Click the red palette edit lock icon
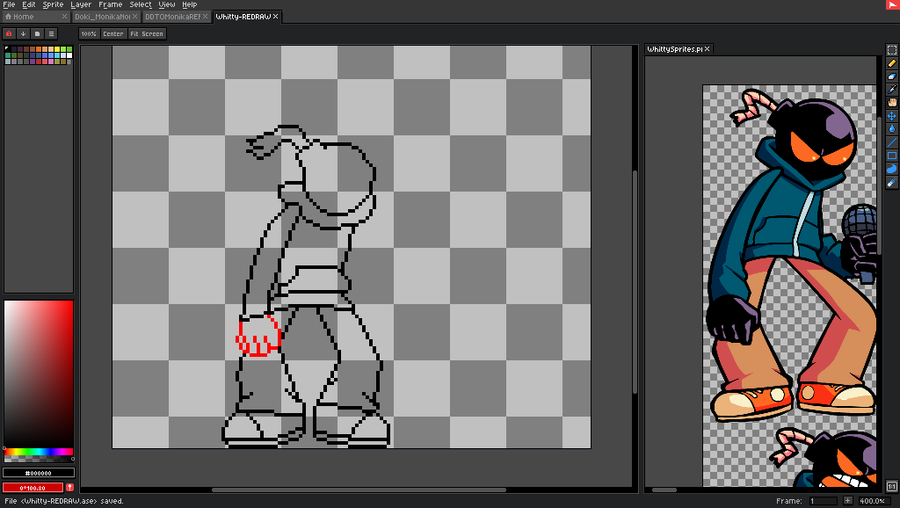Viewport: 900px width, 508px height. [9, 34]
